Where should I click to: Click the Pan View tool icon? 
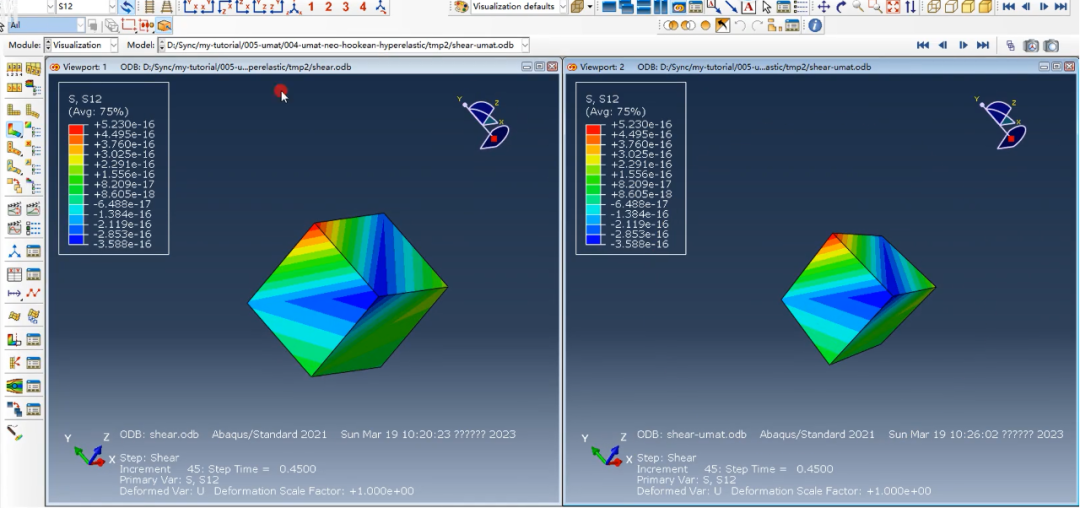[824, 7]
